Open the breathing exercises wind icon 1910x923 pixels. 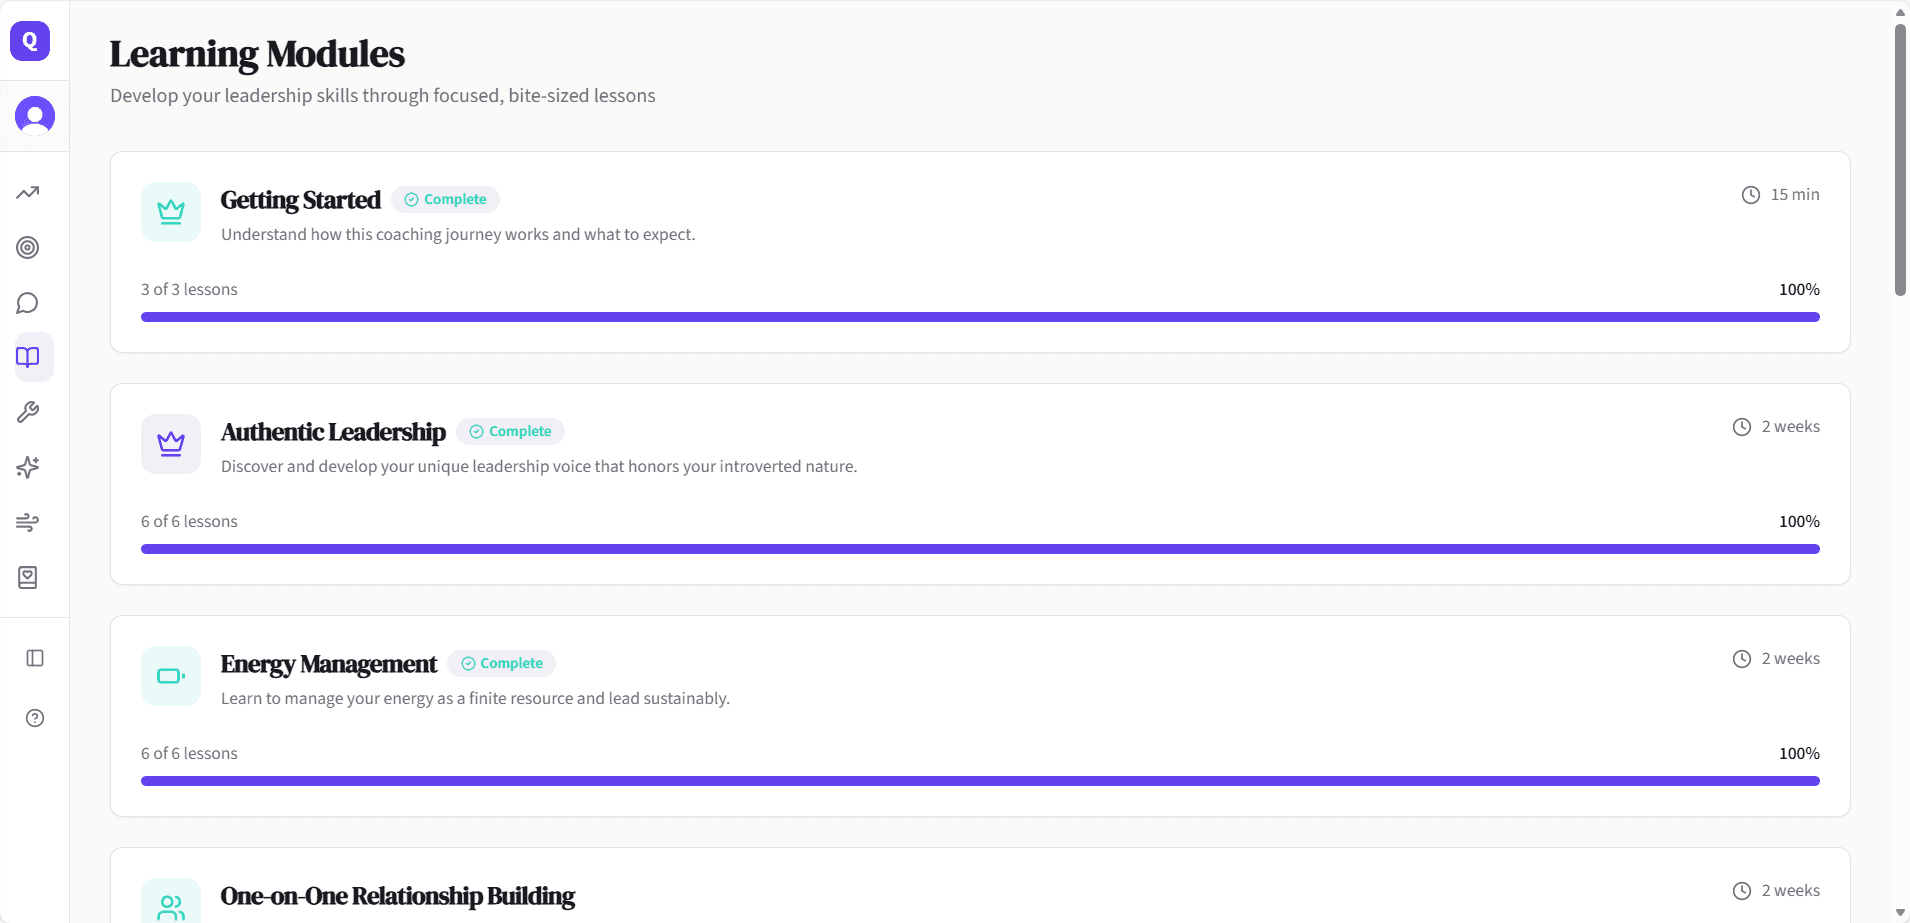tap(28, 522)
